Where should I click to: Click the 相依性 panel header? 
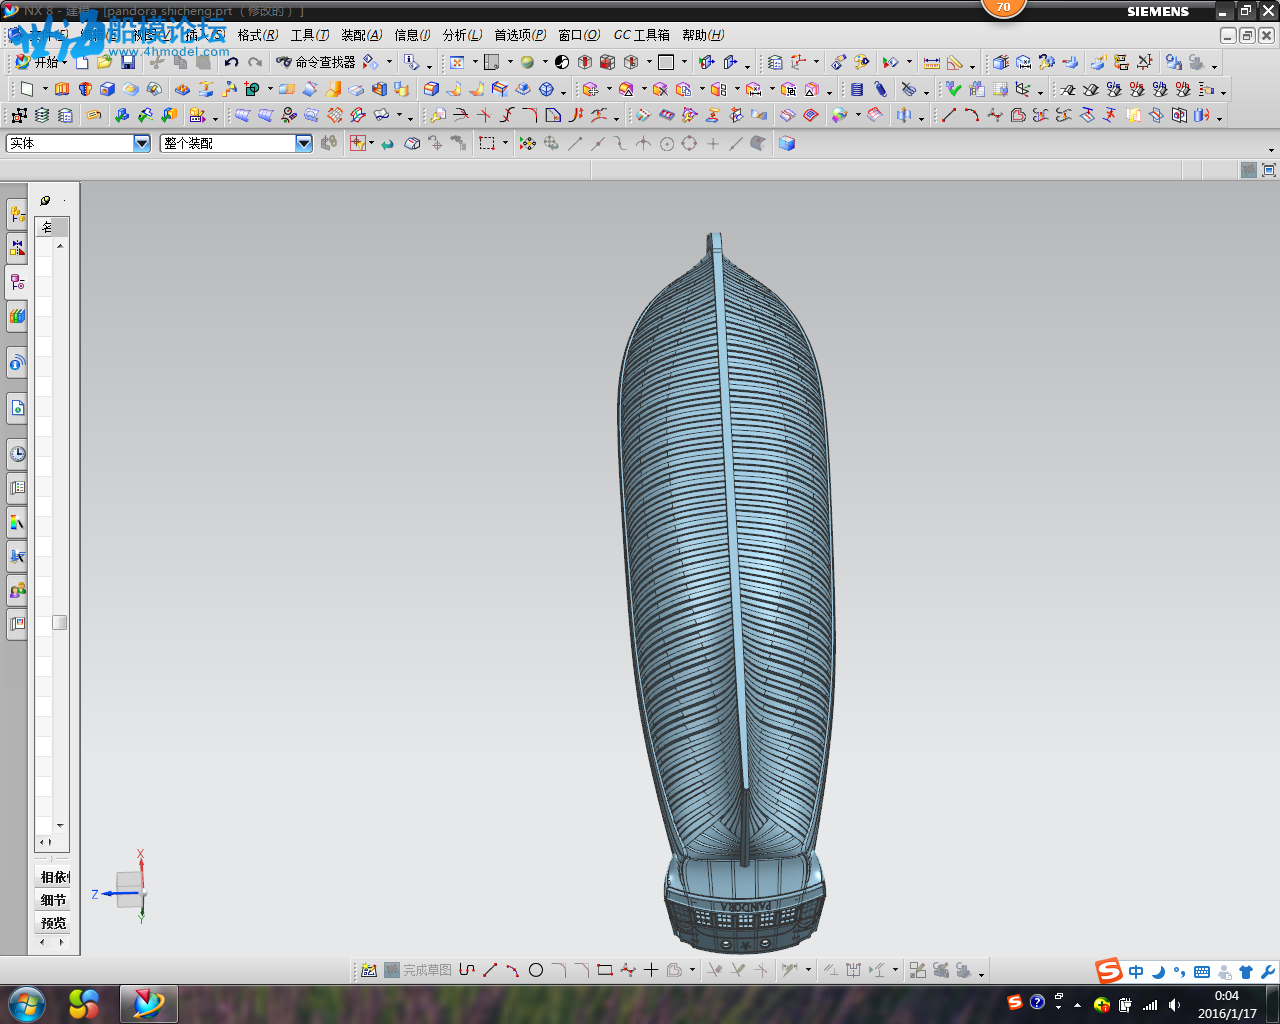(x=54, y=877)
